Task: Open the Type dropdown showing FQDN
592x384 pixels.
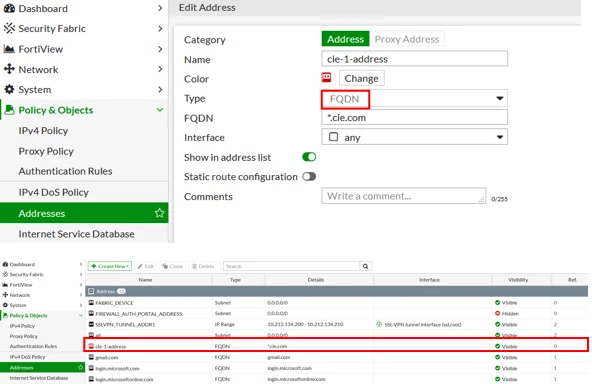Action: click(414, 99)
